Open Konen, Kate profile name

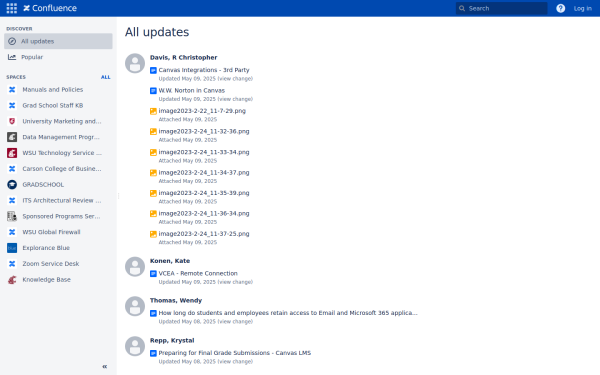coord(170,261)
